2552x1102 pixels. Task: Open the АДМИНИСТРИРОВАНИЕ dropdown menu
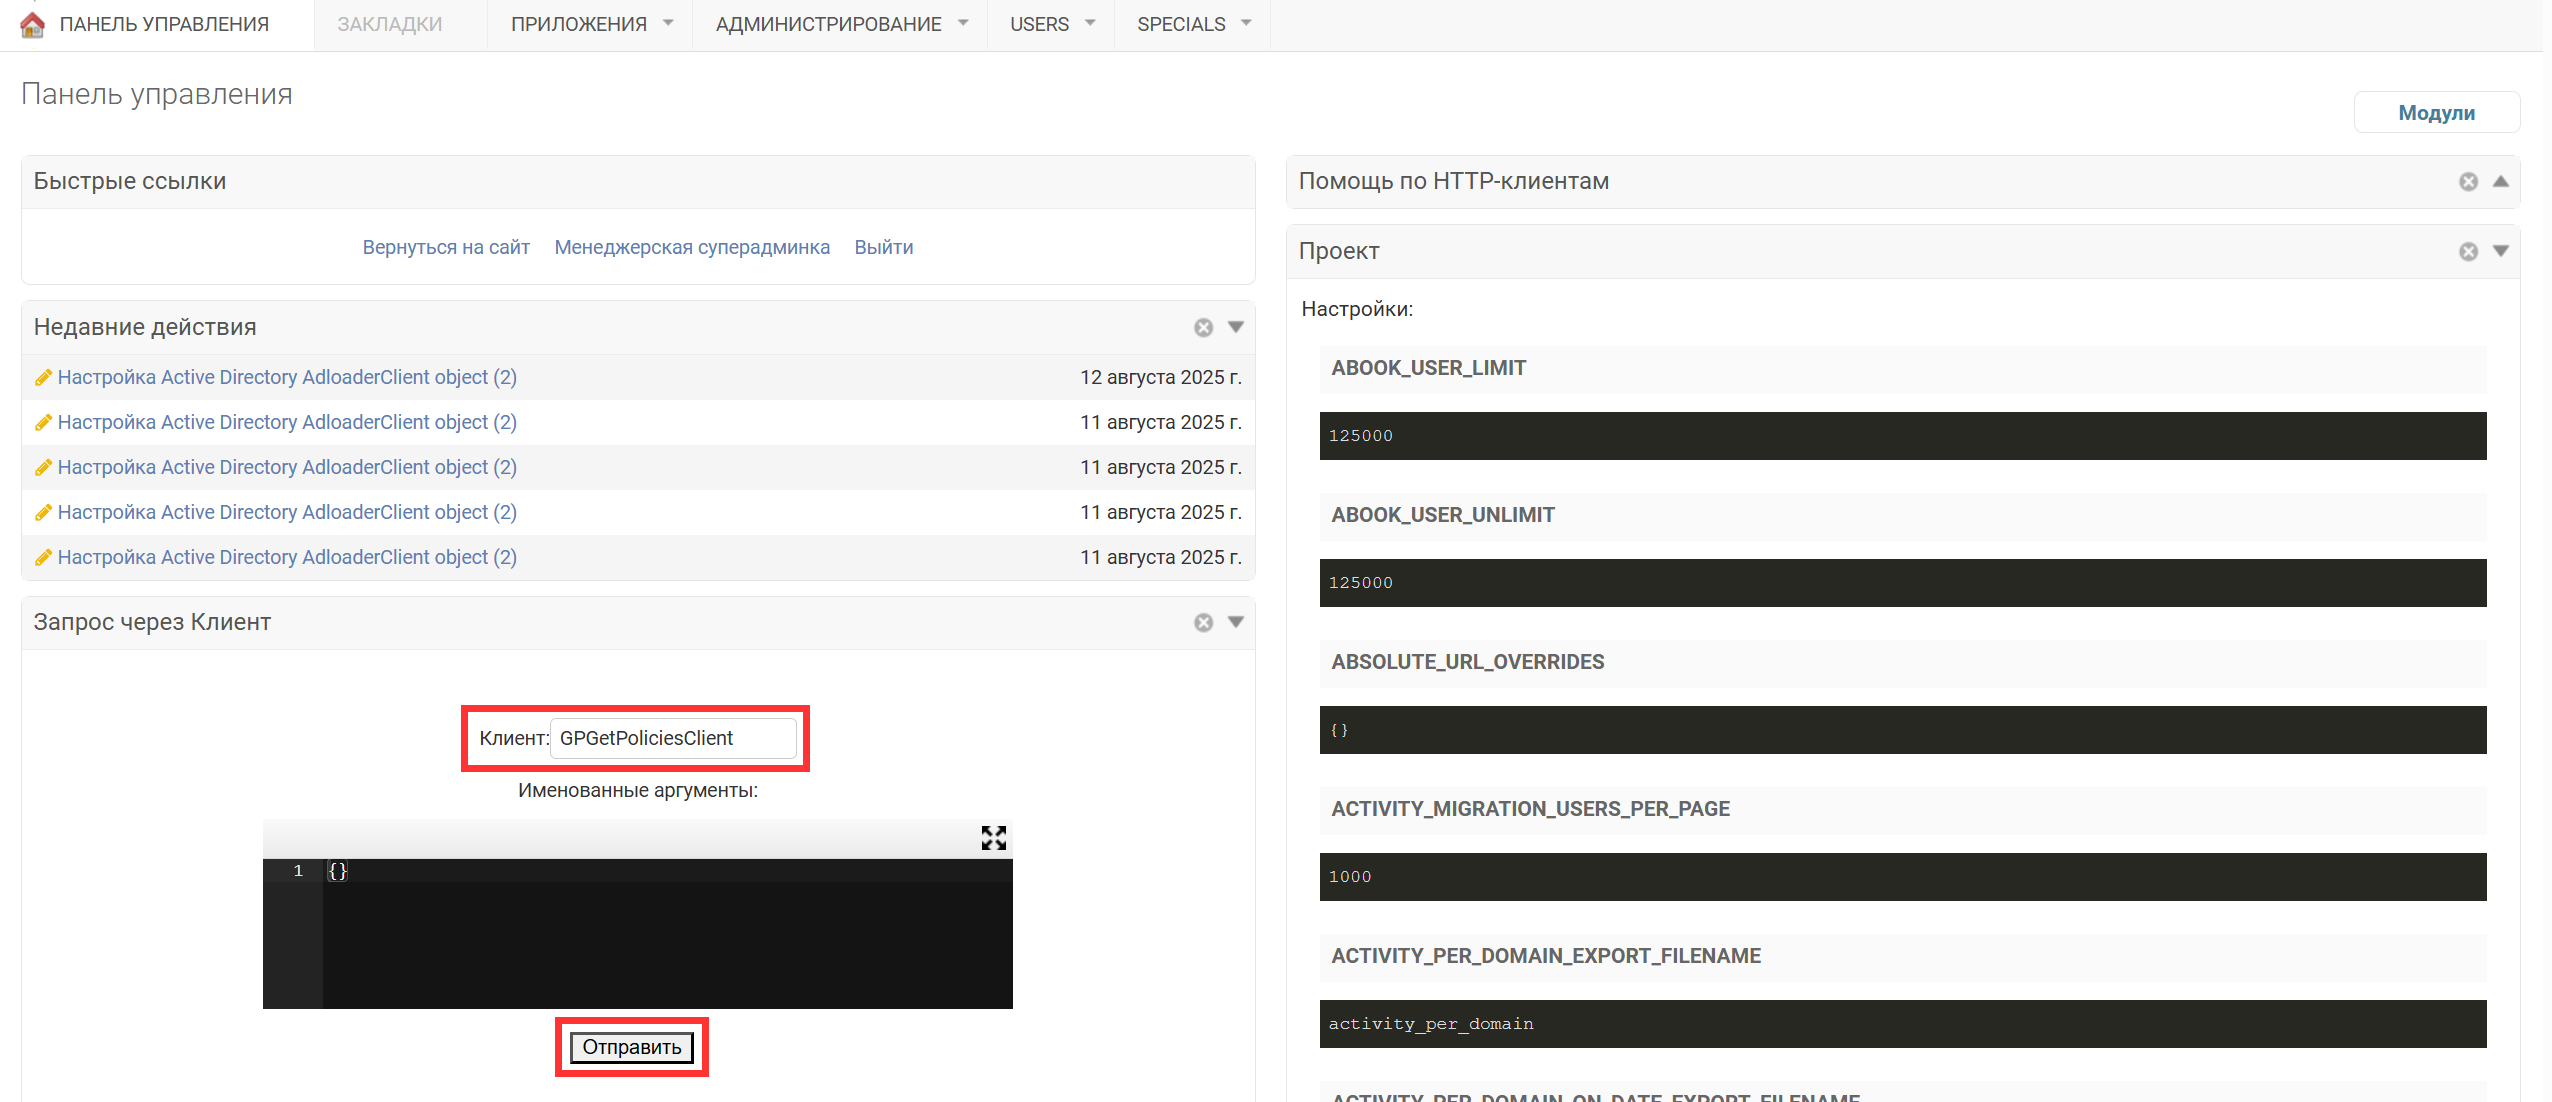pos(840,24)
